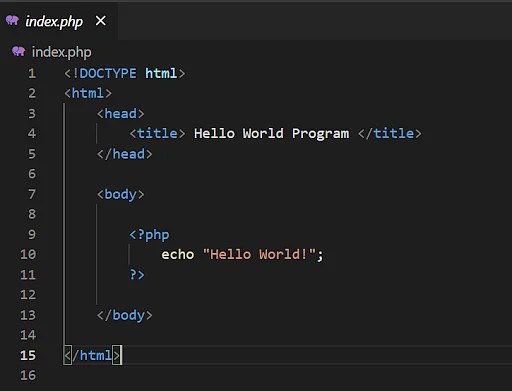This screenshot has height=391, width=512.
Task: Click the opening html tag on line 2
Action: tap(88, 93)
